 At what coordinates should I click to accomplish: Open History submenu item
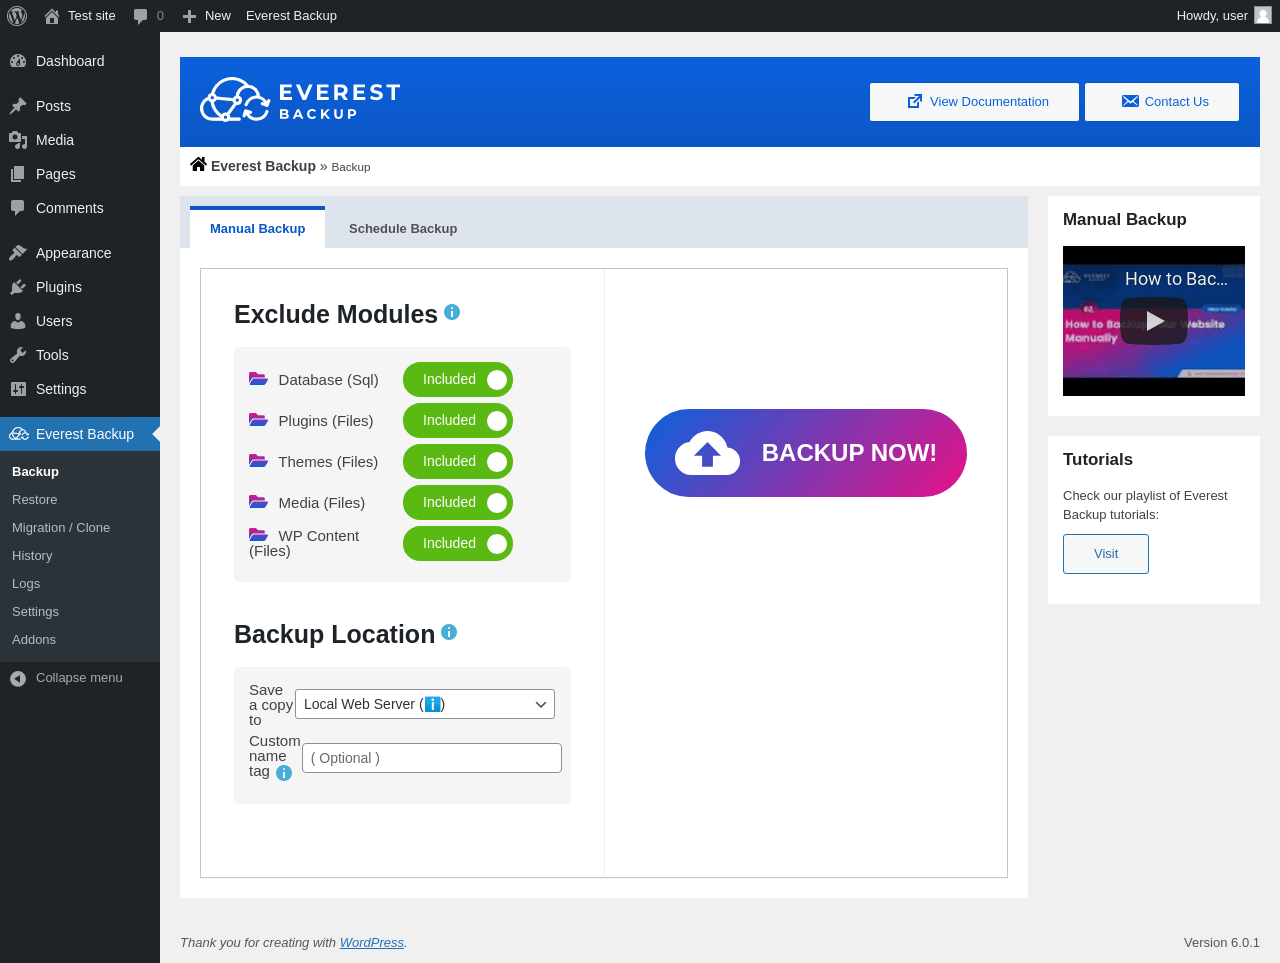pyautogui.click(x=32, y=556)
